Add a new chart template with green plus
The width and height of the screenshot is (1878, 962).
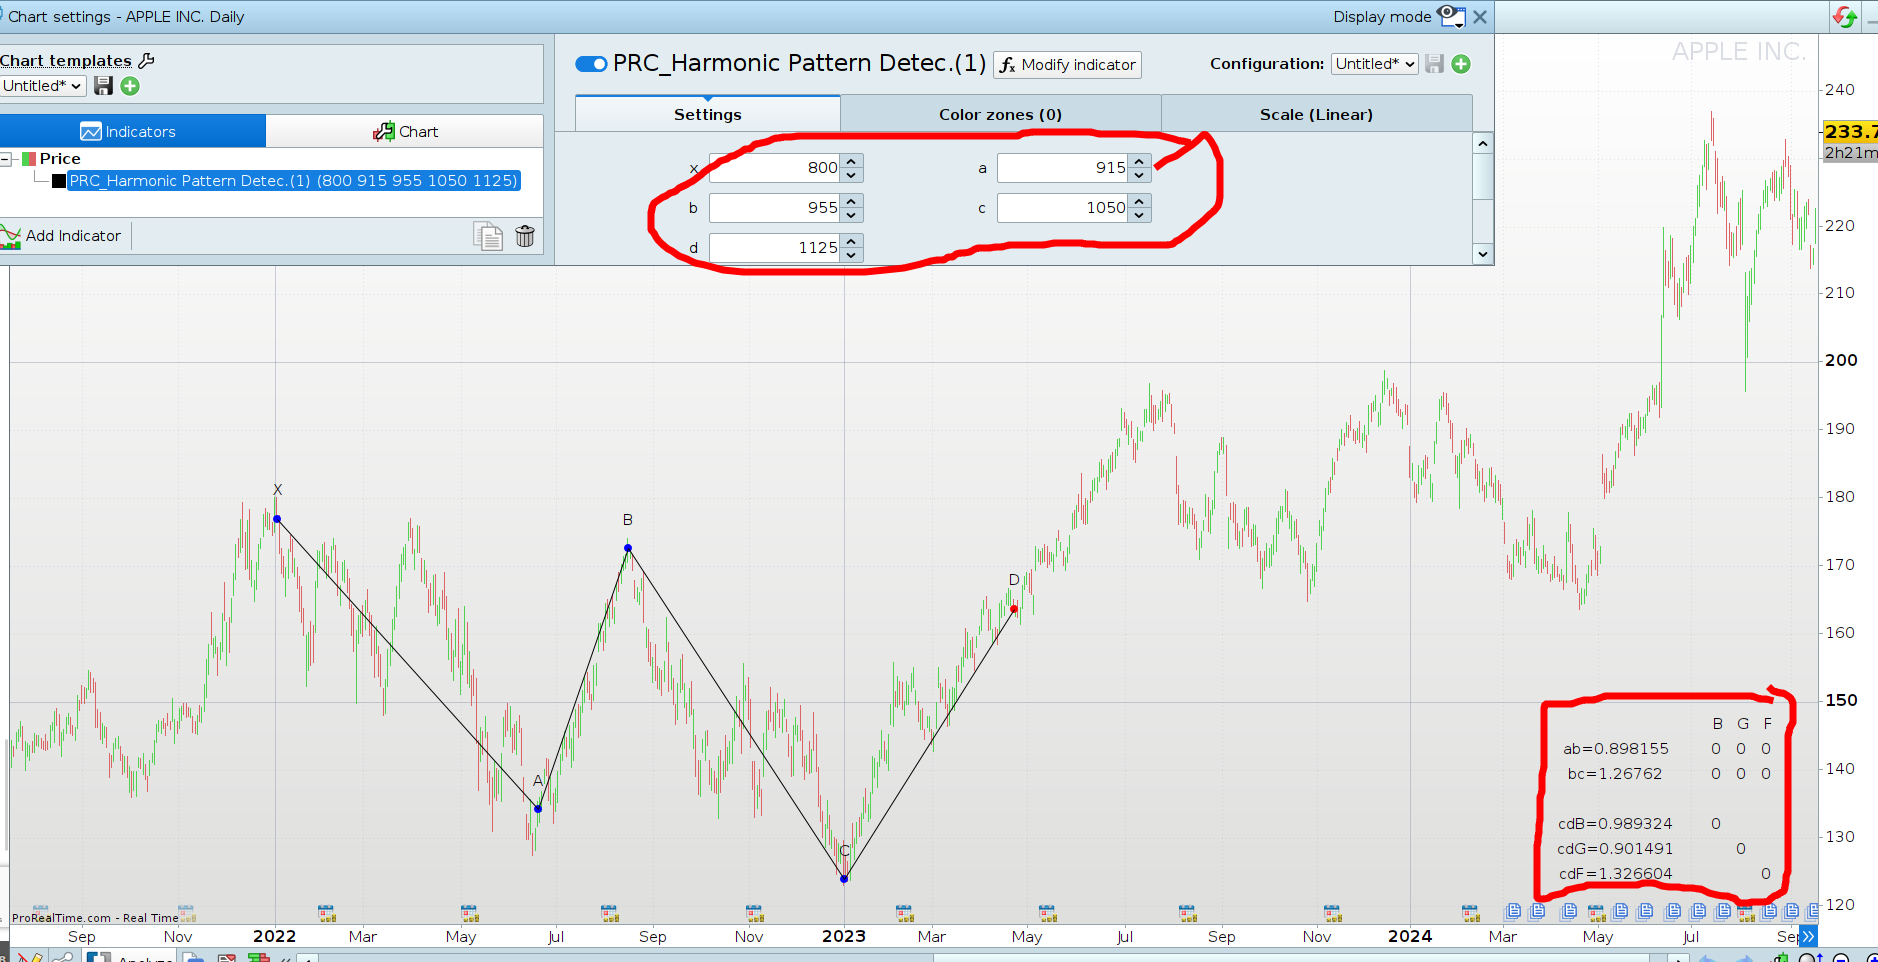tap(130, 86)
